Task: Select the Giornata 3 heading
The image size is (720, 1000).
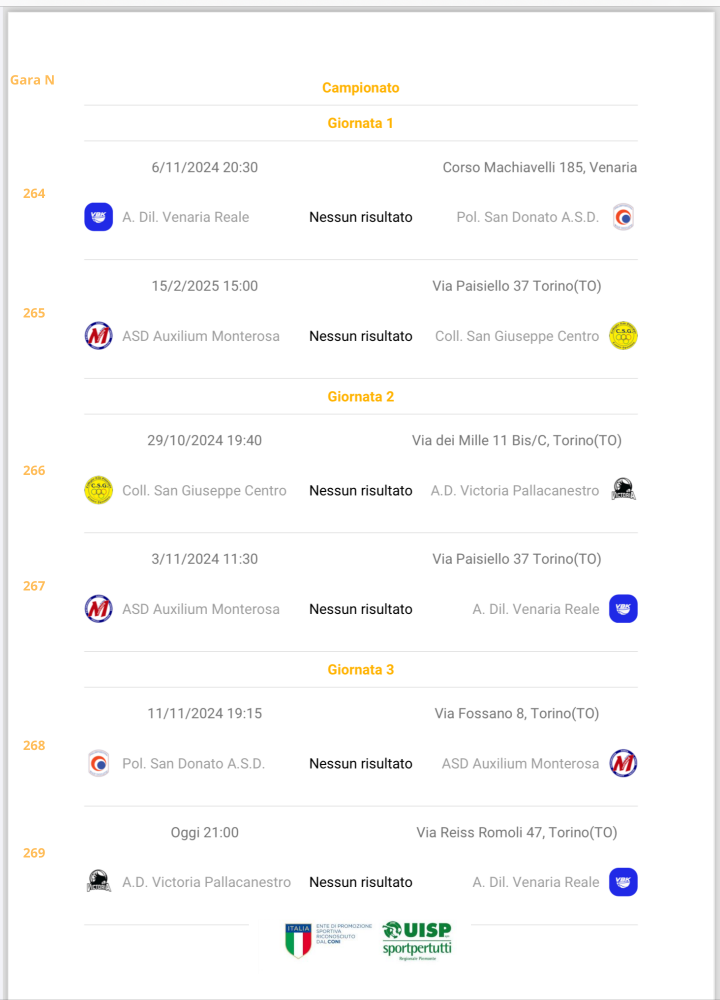Action: 360,670
